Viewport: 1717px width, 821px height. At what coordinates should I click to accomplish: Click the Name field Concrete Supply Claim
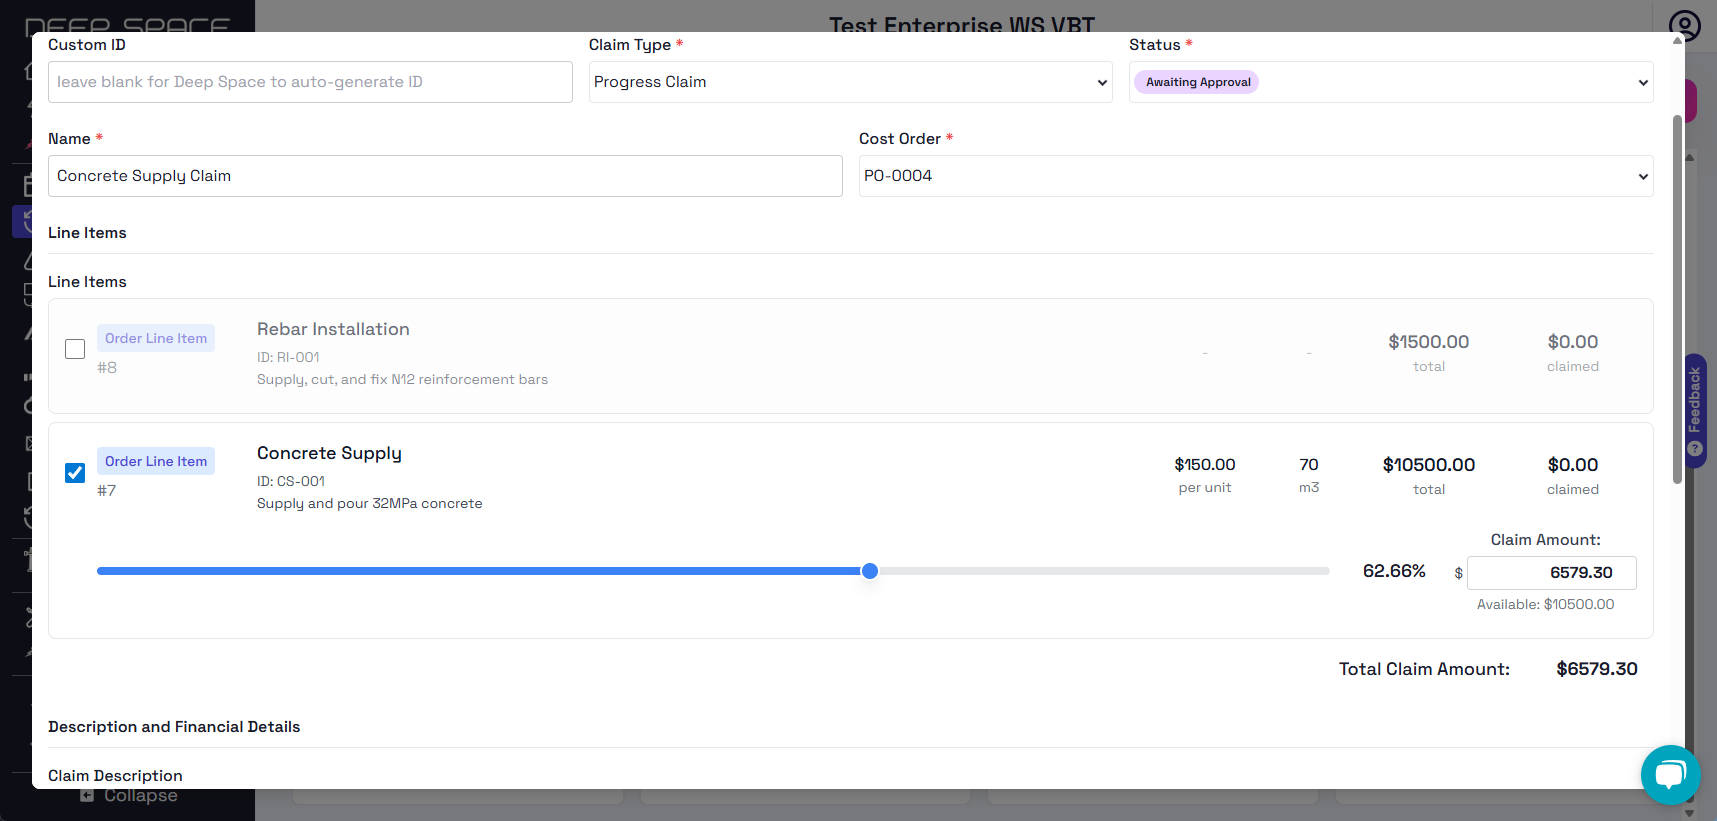pos(445,176)
